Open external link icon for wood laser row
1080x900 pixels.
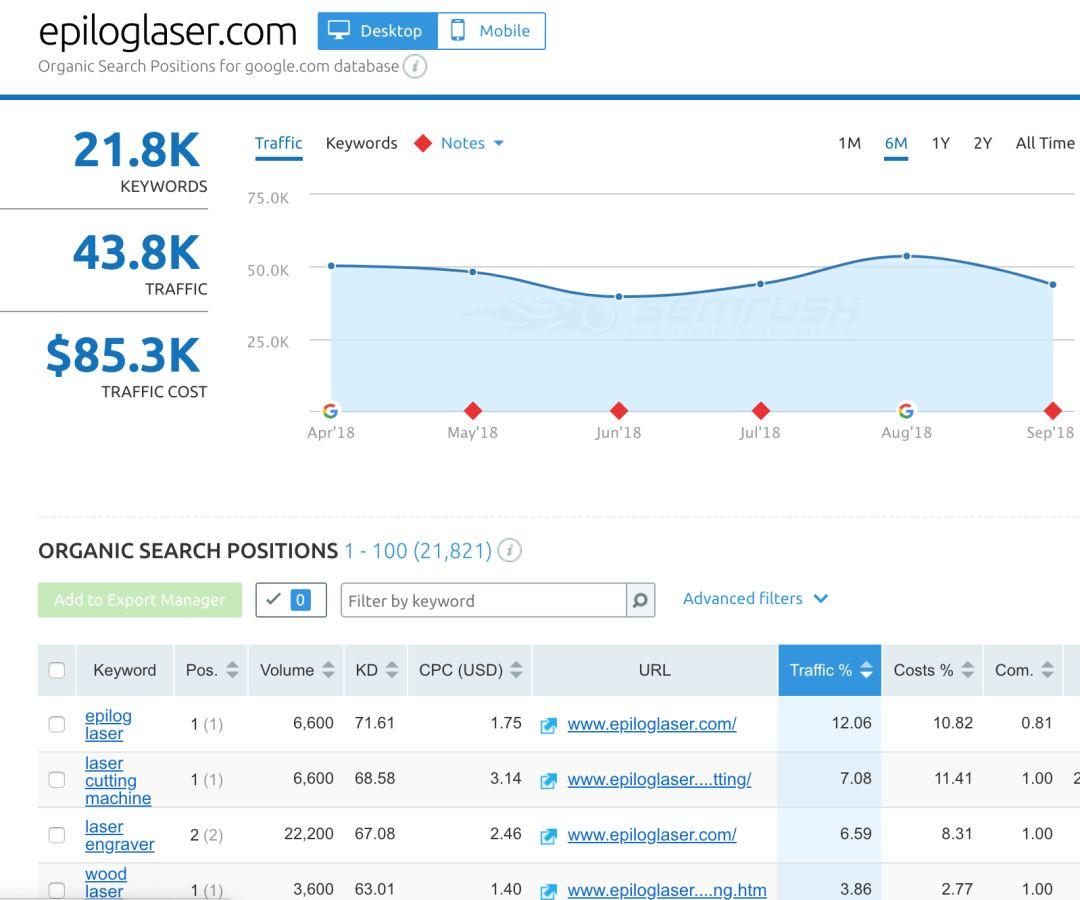[548, 891]
